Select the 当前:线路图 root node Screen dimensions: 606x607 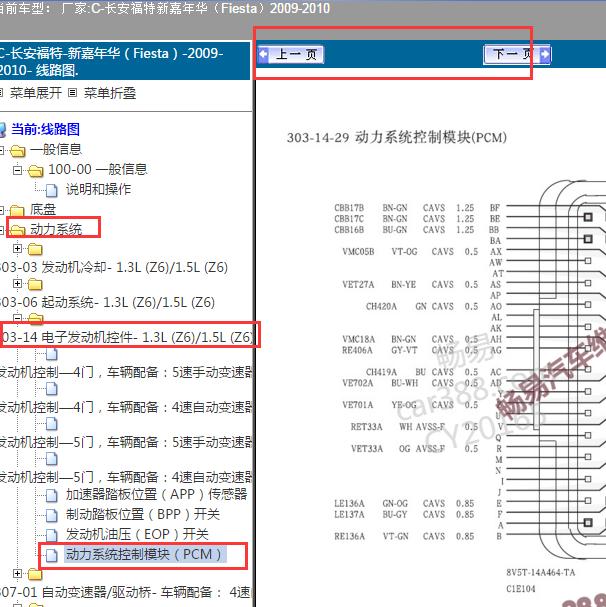(45, 129)
